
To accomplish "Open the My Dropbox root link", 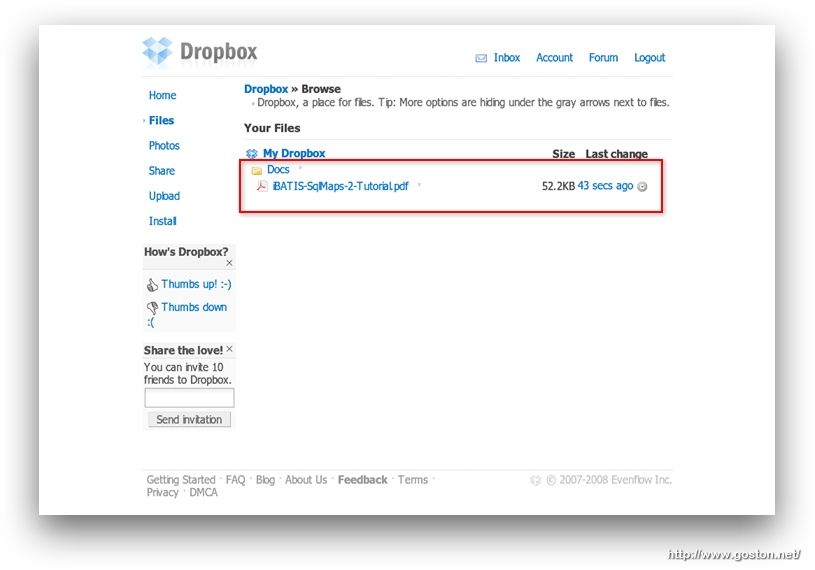I will point(294,153).
